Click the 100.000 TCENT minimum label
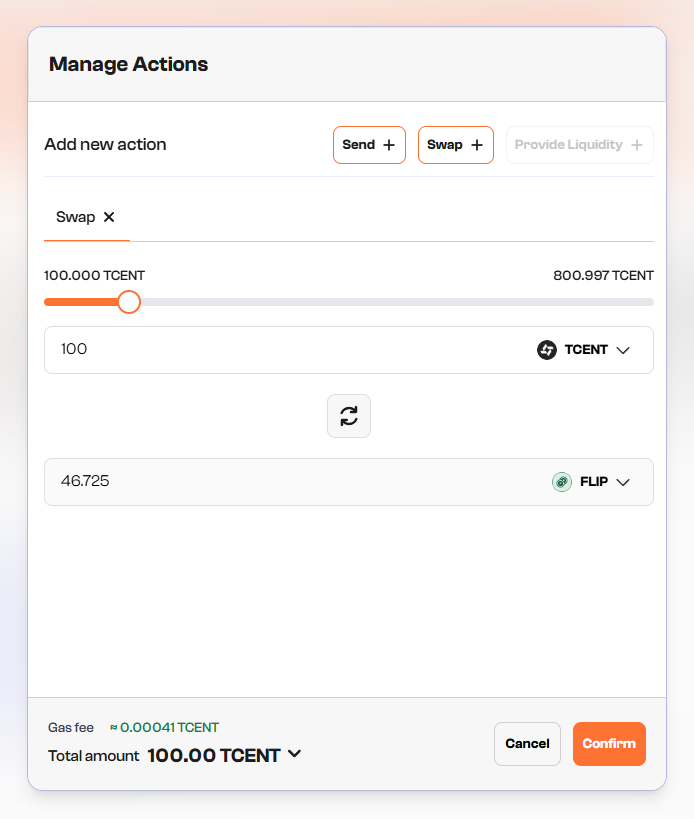 click(x=94, y=276)
